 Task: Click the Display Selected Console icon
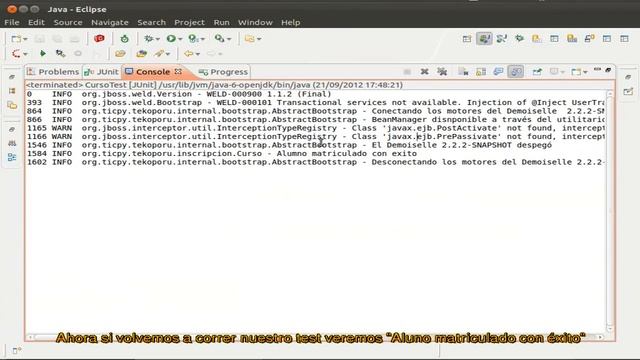pos(554,72)
